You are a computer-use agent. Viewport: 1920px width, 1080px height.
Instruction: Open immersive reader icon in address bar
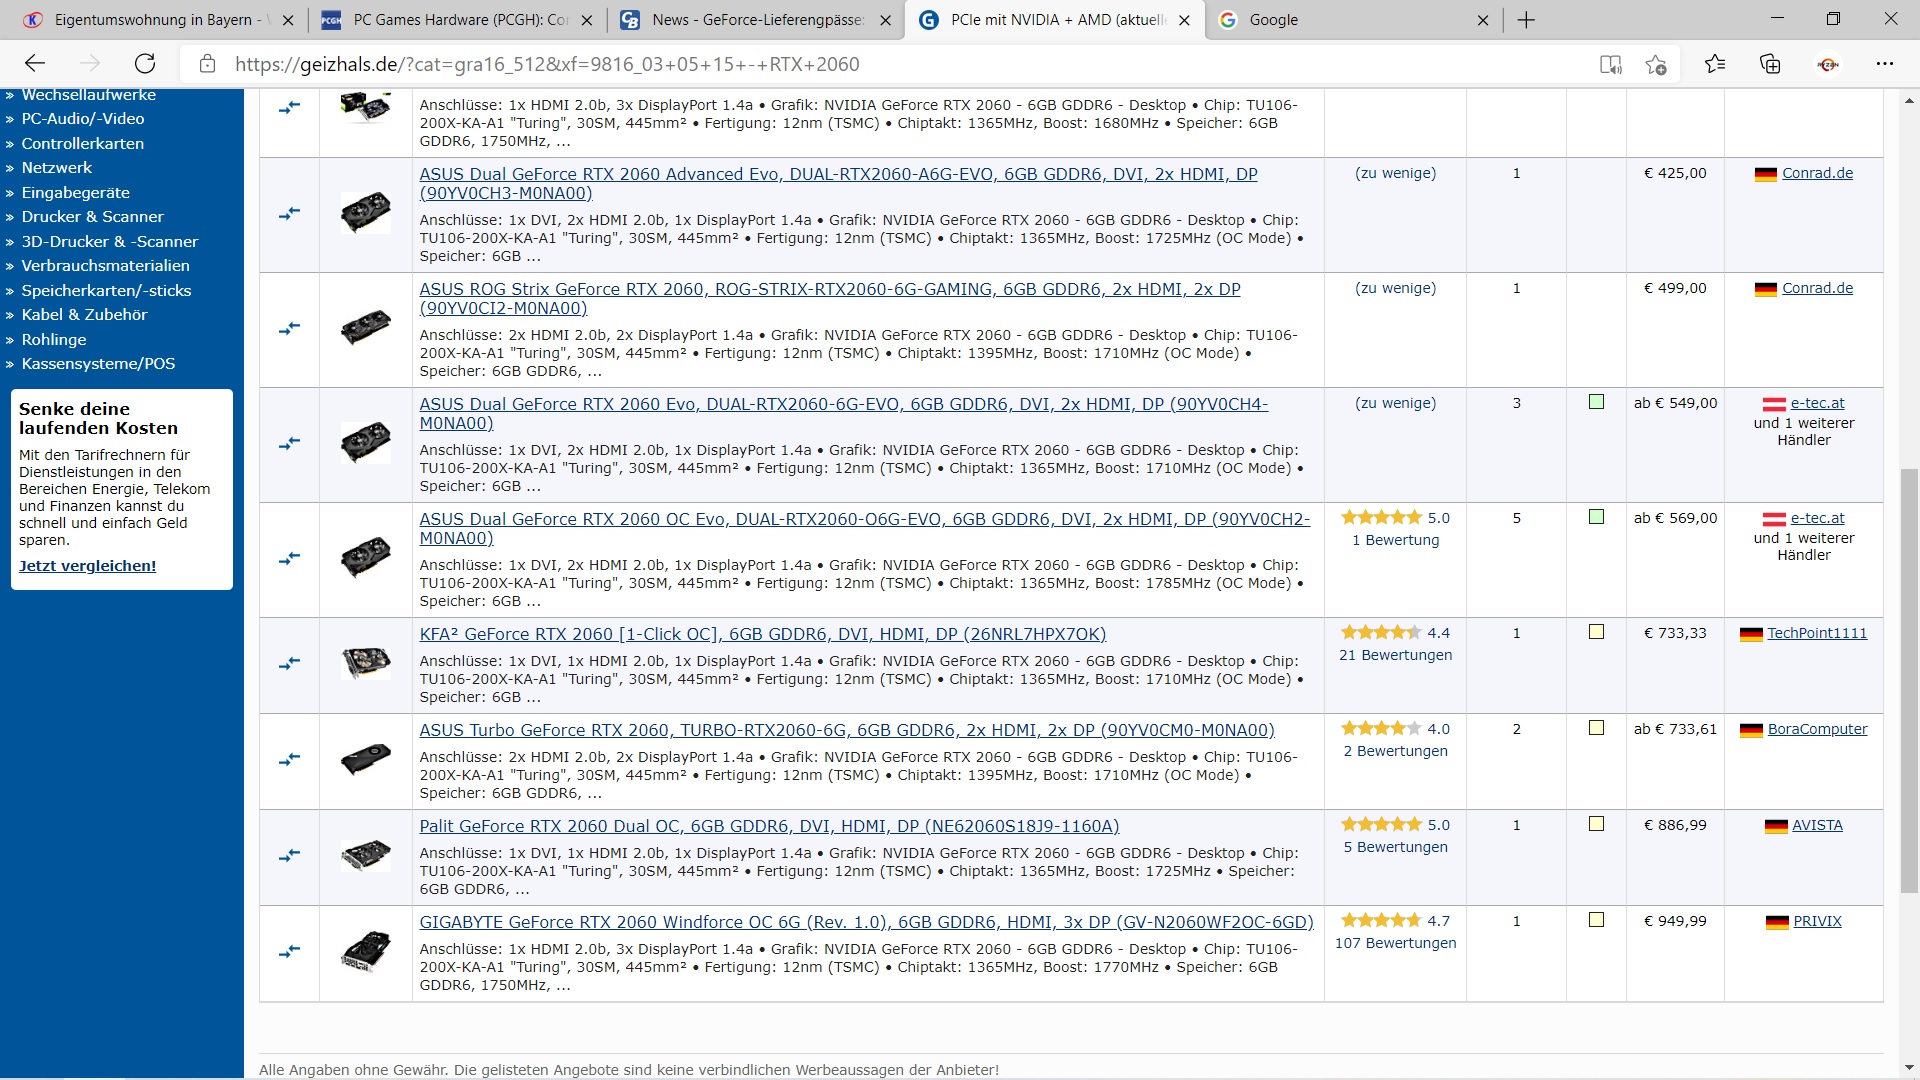[1610, 64]
